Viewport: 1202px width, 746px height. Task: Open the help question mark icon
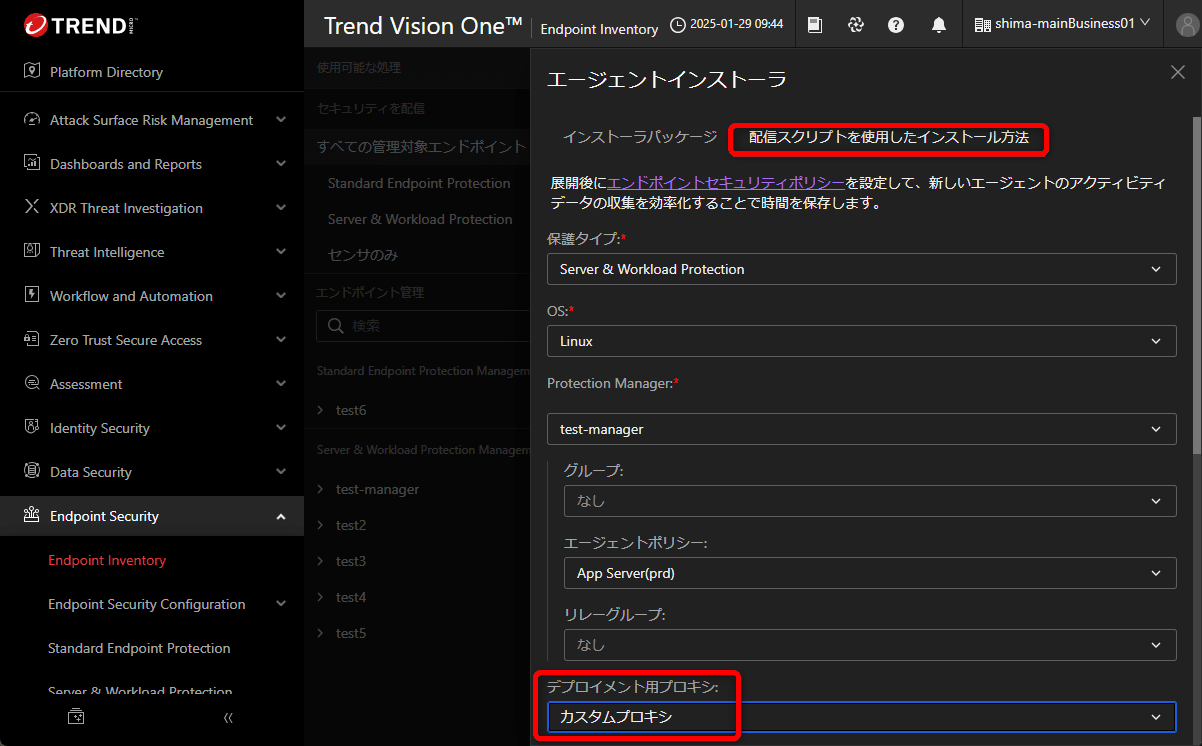tap(896, 25)
